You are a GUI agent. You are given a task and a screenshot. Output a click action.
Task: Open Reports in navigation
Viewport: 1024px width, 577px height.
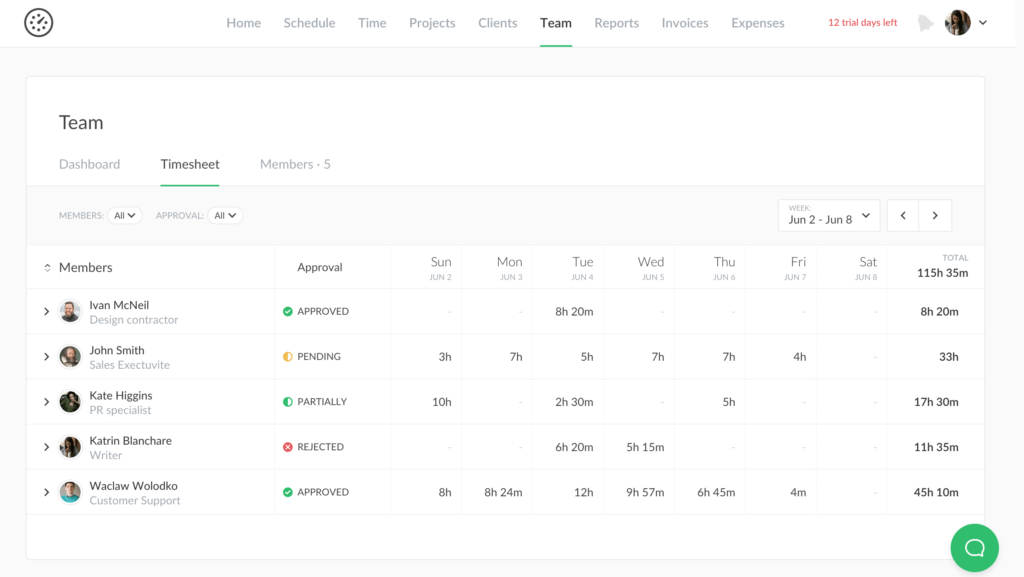click(616, 23)
